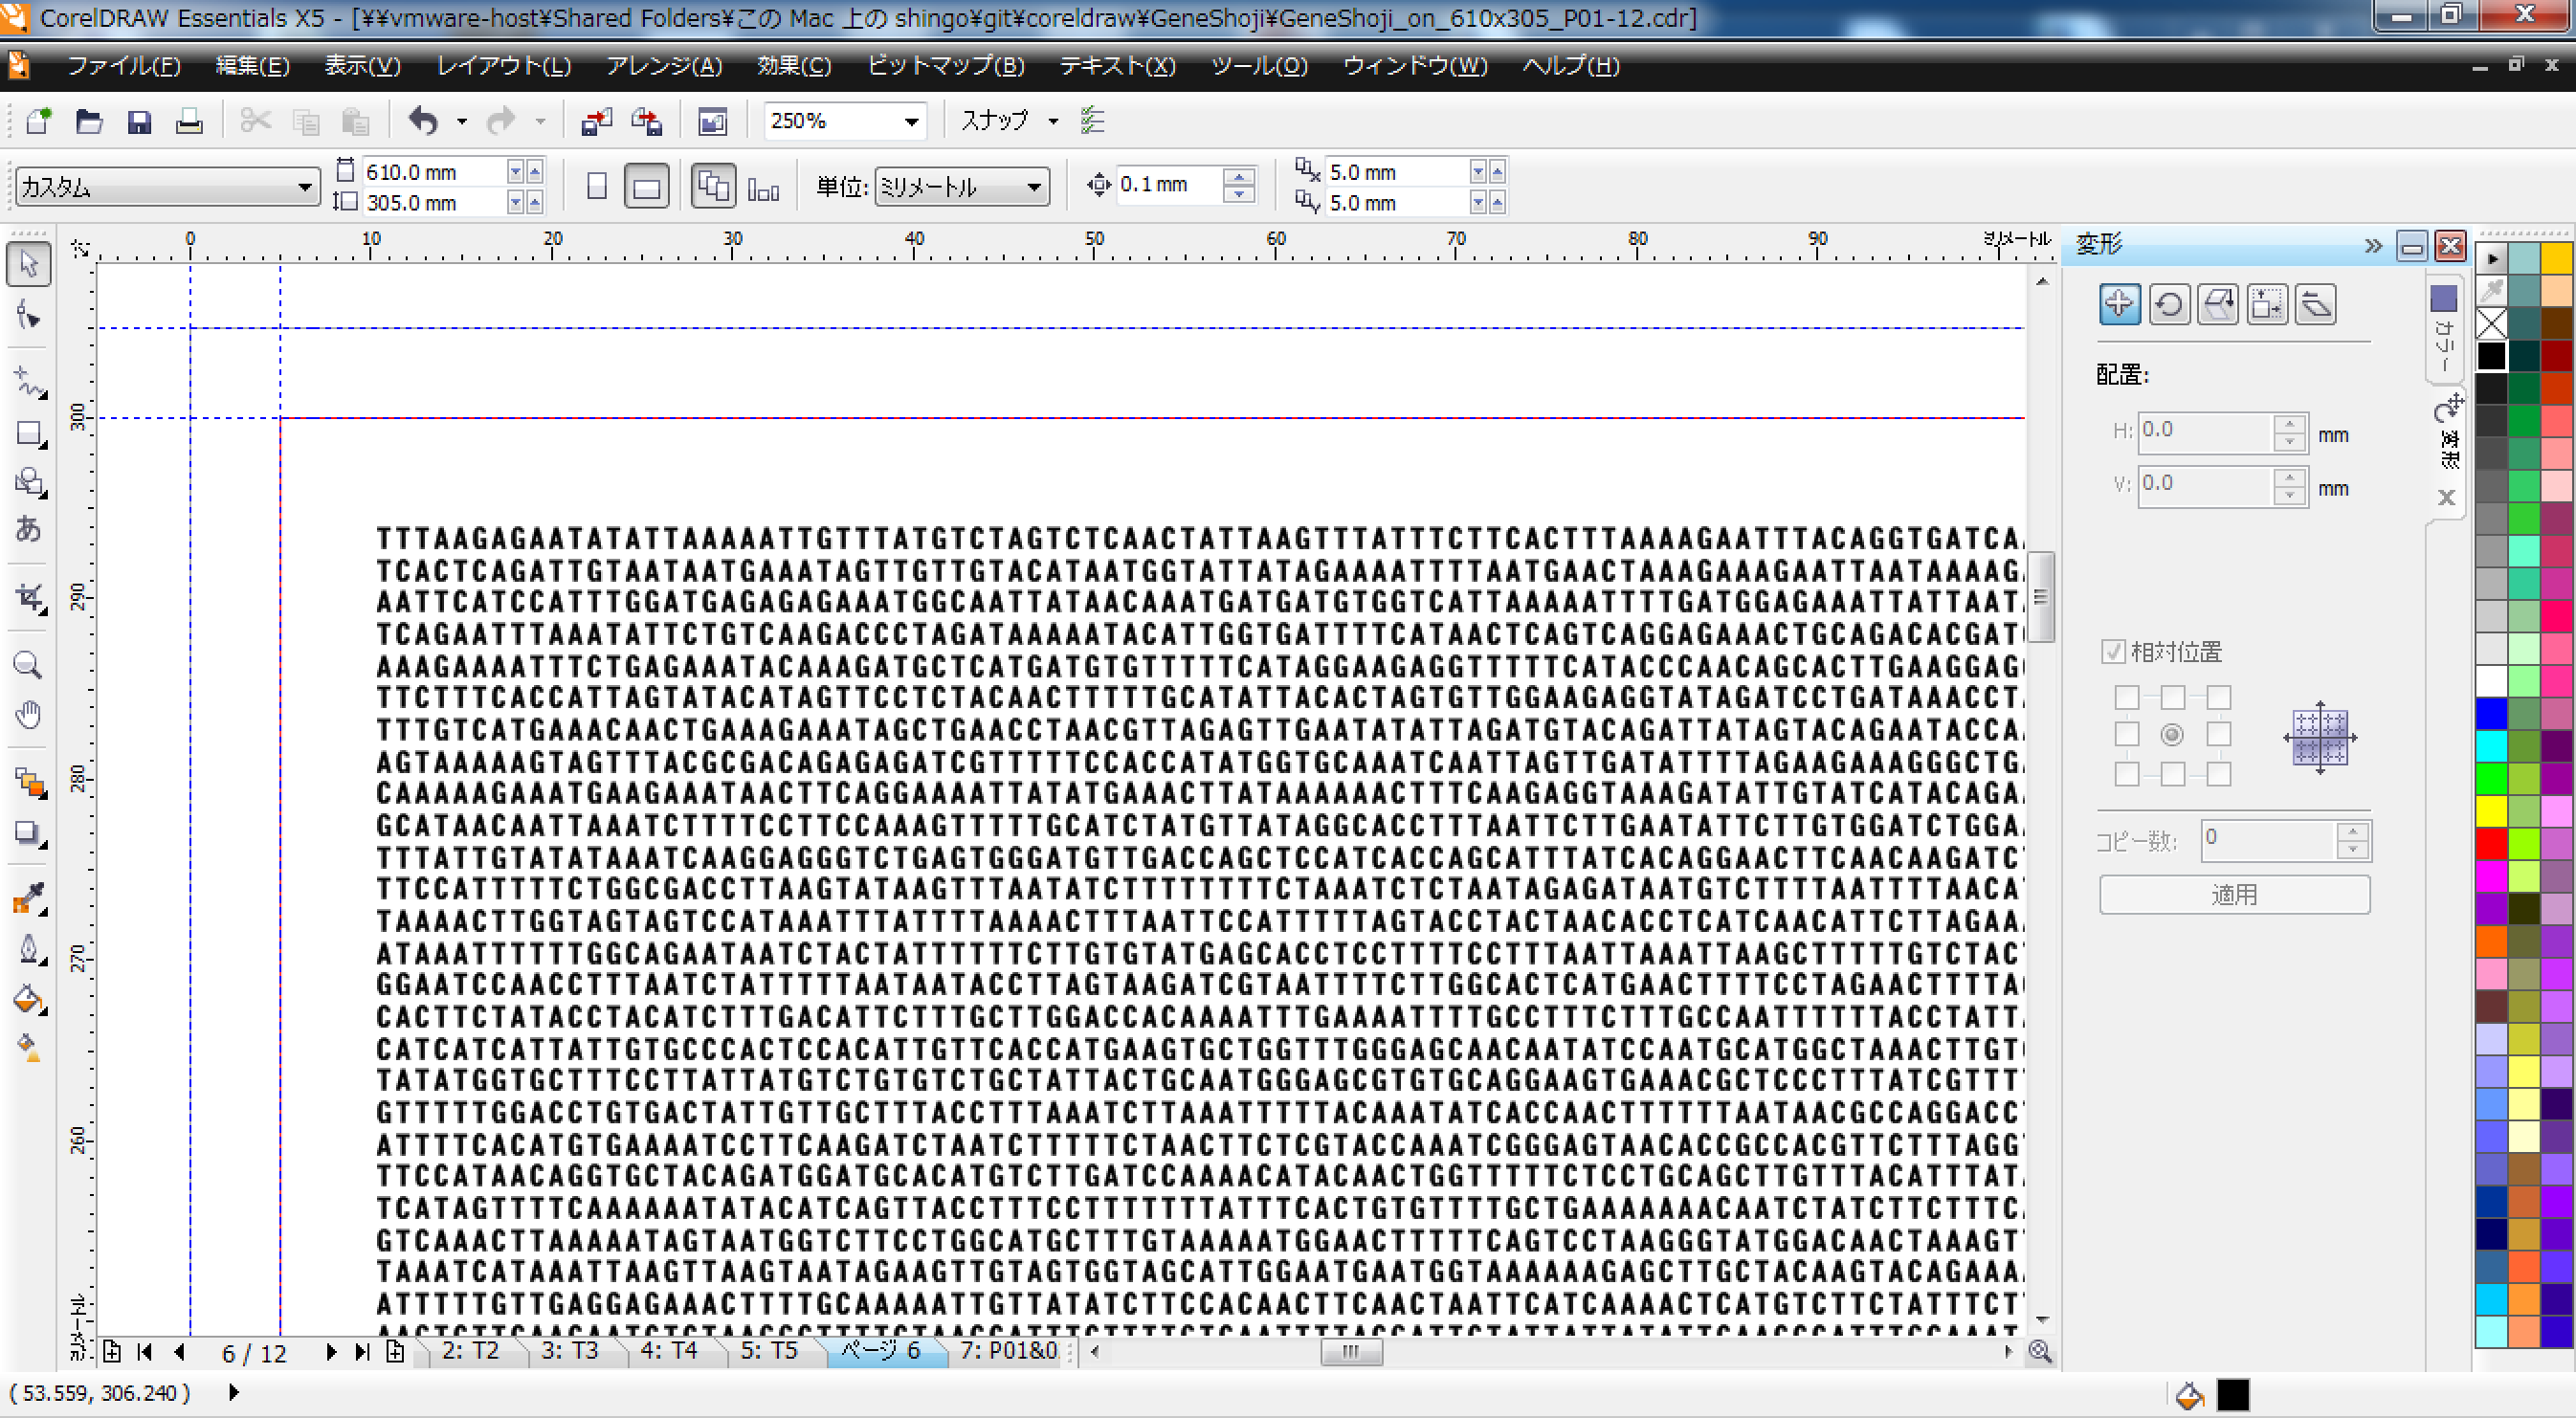Select the Zoom magnifier tool

(x=29, y=665)
